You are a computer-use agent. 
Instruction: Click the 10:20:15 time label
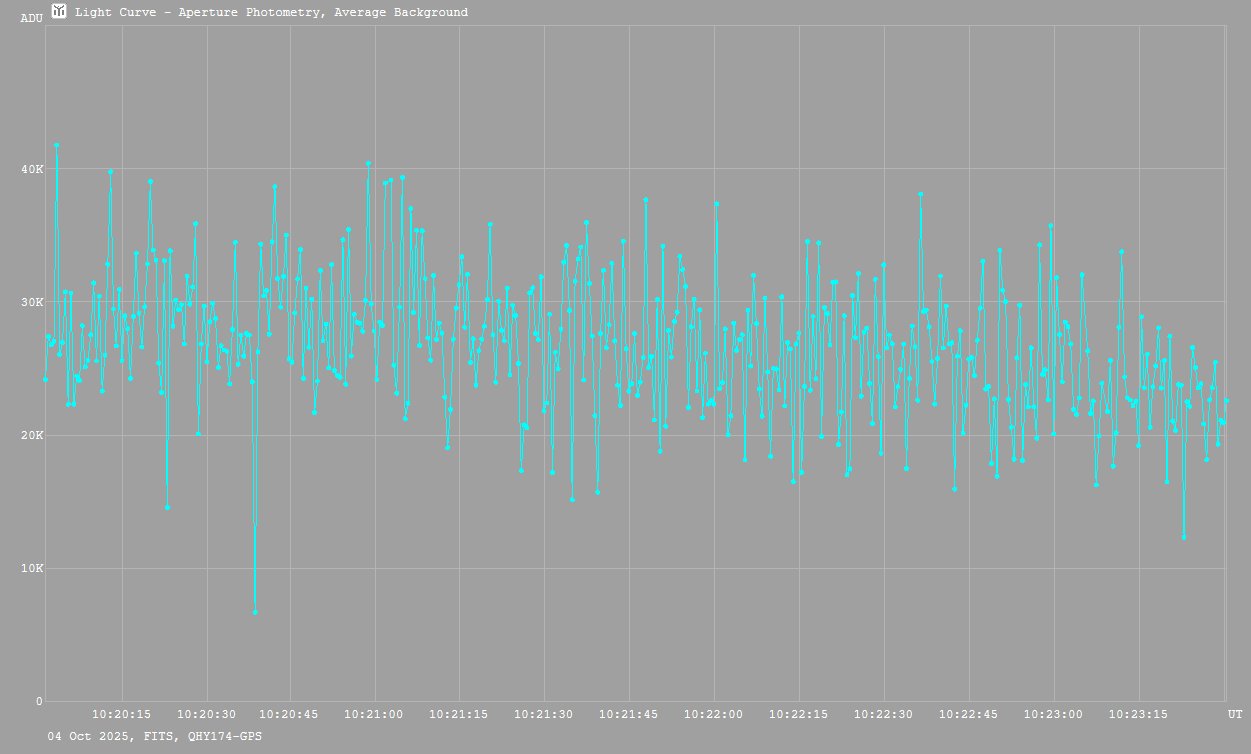(x=122, y=715)
